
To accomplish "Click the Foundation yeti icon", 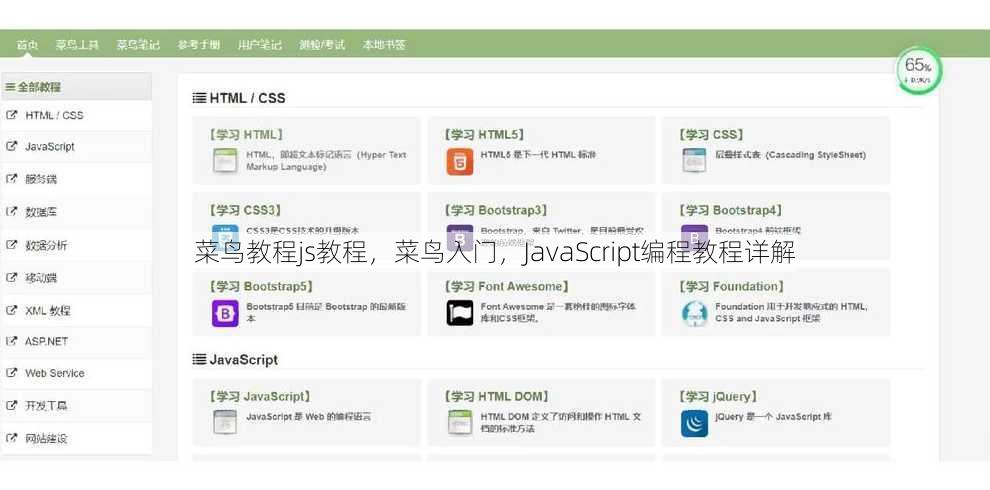I will coord(695,314).
